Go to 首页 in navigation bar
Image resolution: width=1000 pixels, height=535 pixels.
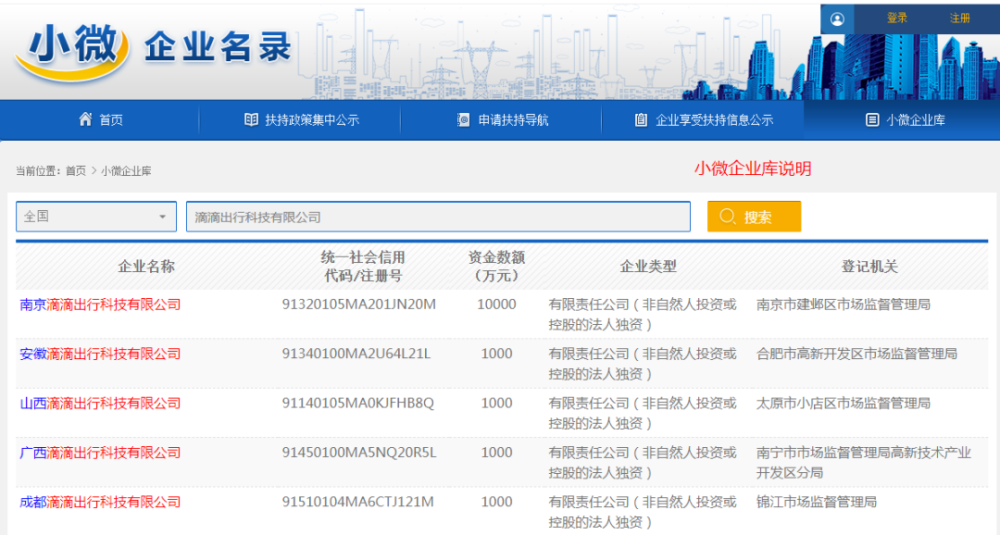tap(101, 120)
